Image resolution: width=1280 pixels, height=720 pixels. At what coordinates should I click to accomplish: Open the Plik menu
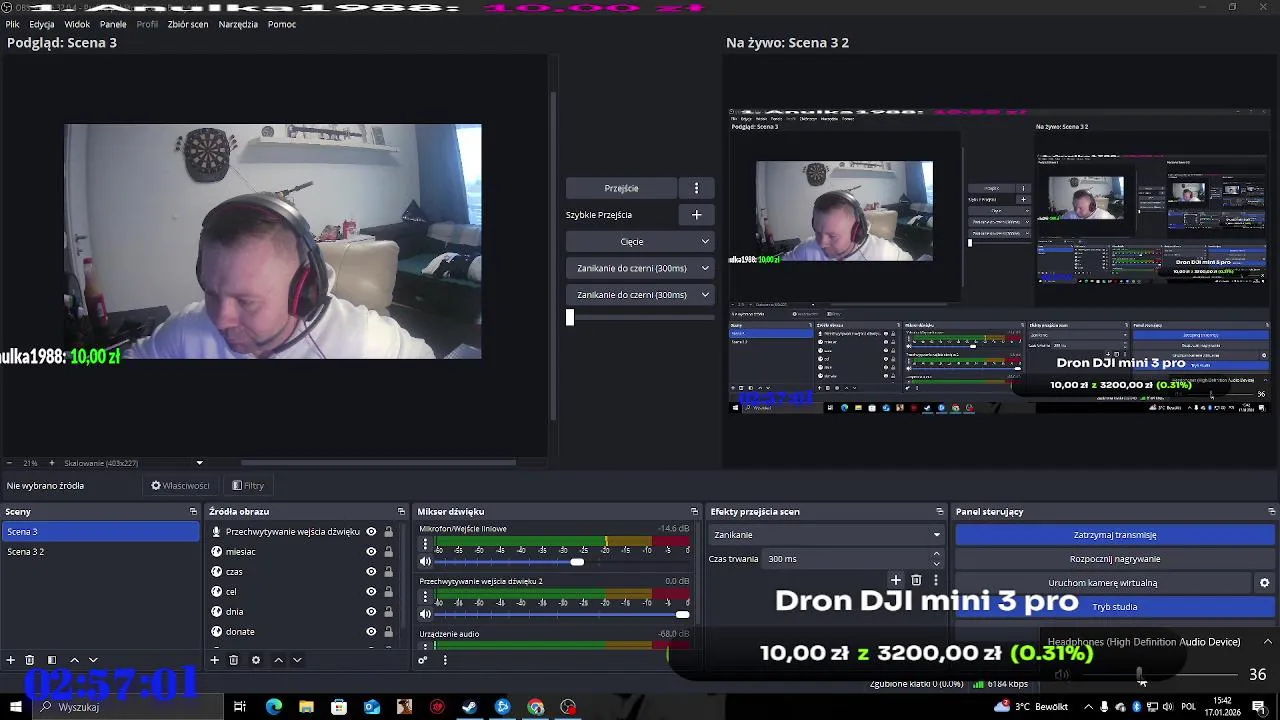(12, 24)
